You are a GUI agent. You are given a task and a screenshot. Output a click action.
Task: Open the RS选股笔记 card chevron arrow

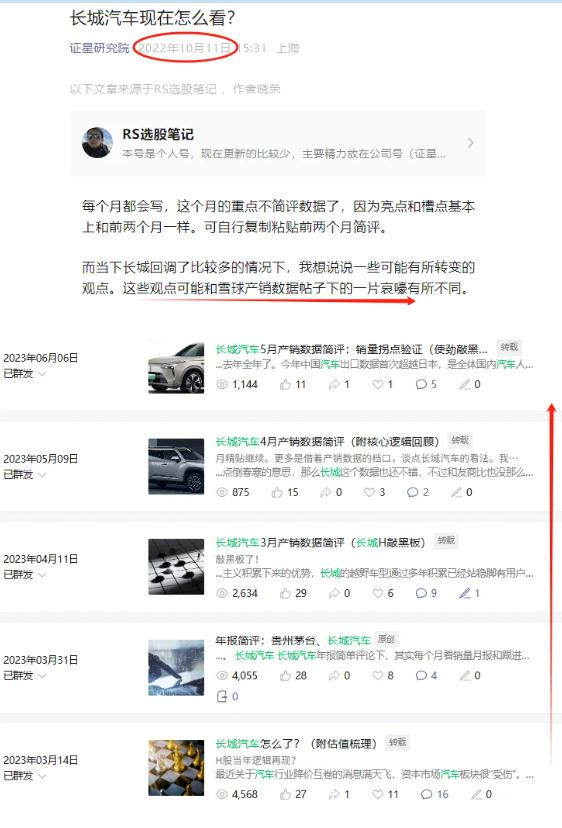point(470,143)
